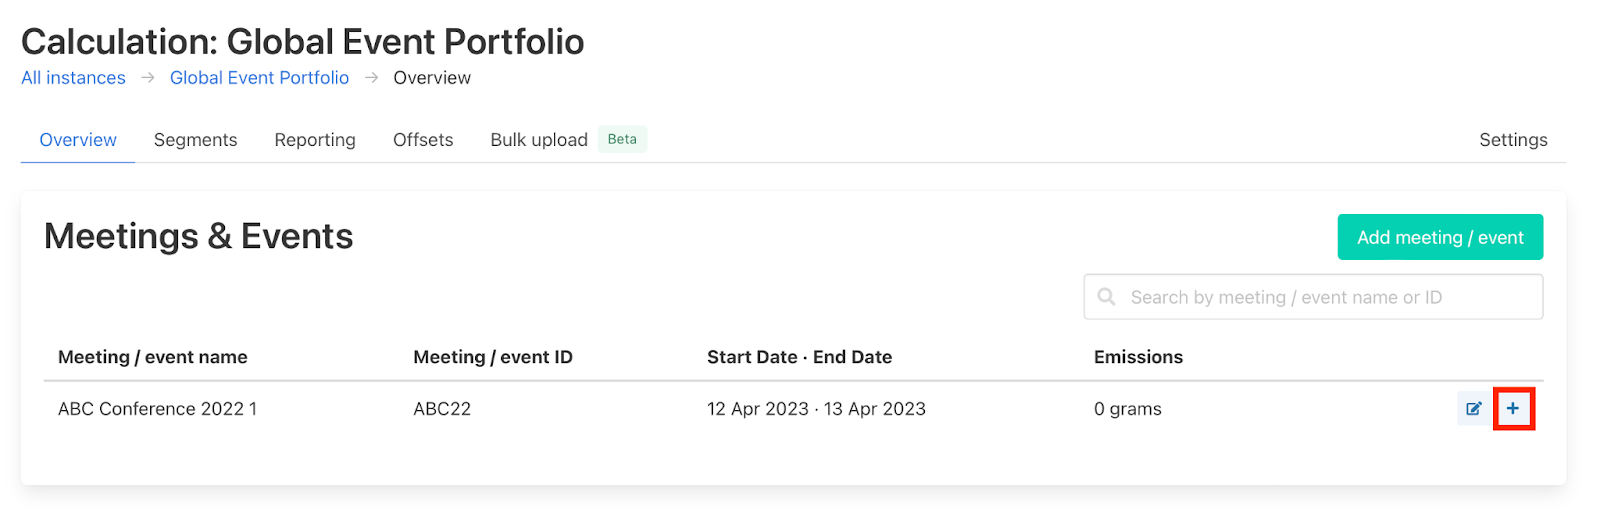The height and width of the screenshot is (524, 1600).
Task: Open the Reporting tab
Action: point(315,140)
